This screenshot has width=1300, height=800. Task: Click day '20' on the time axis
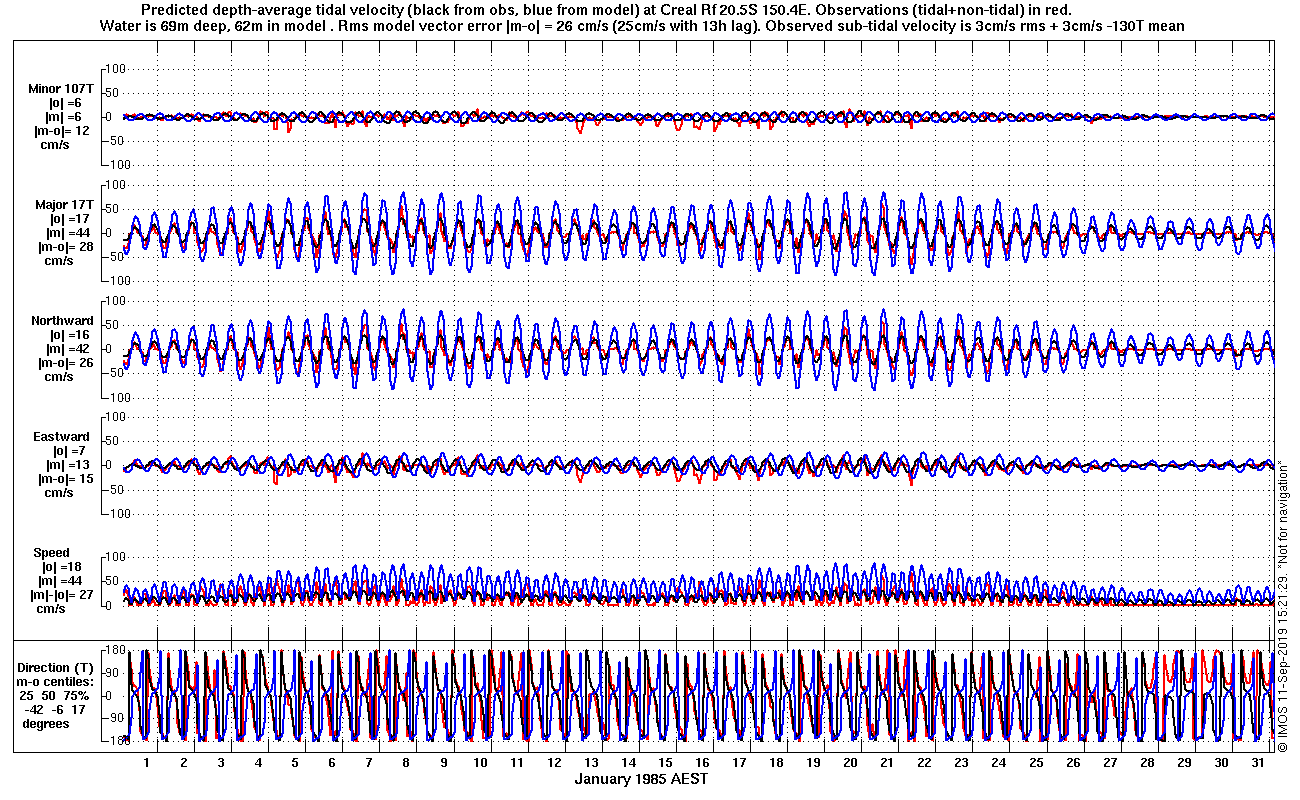(850, 762)
